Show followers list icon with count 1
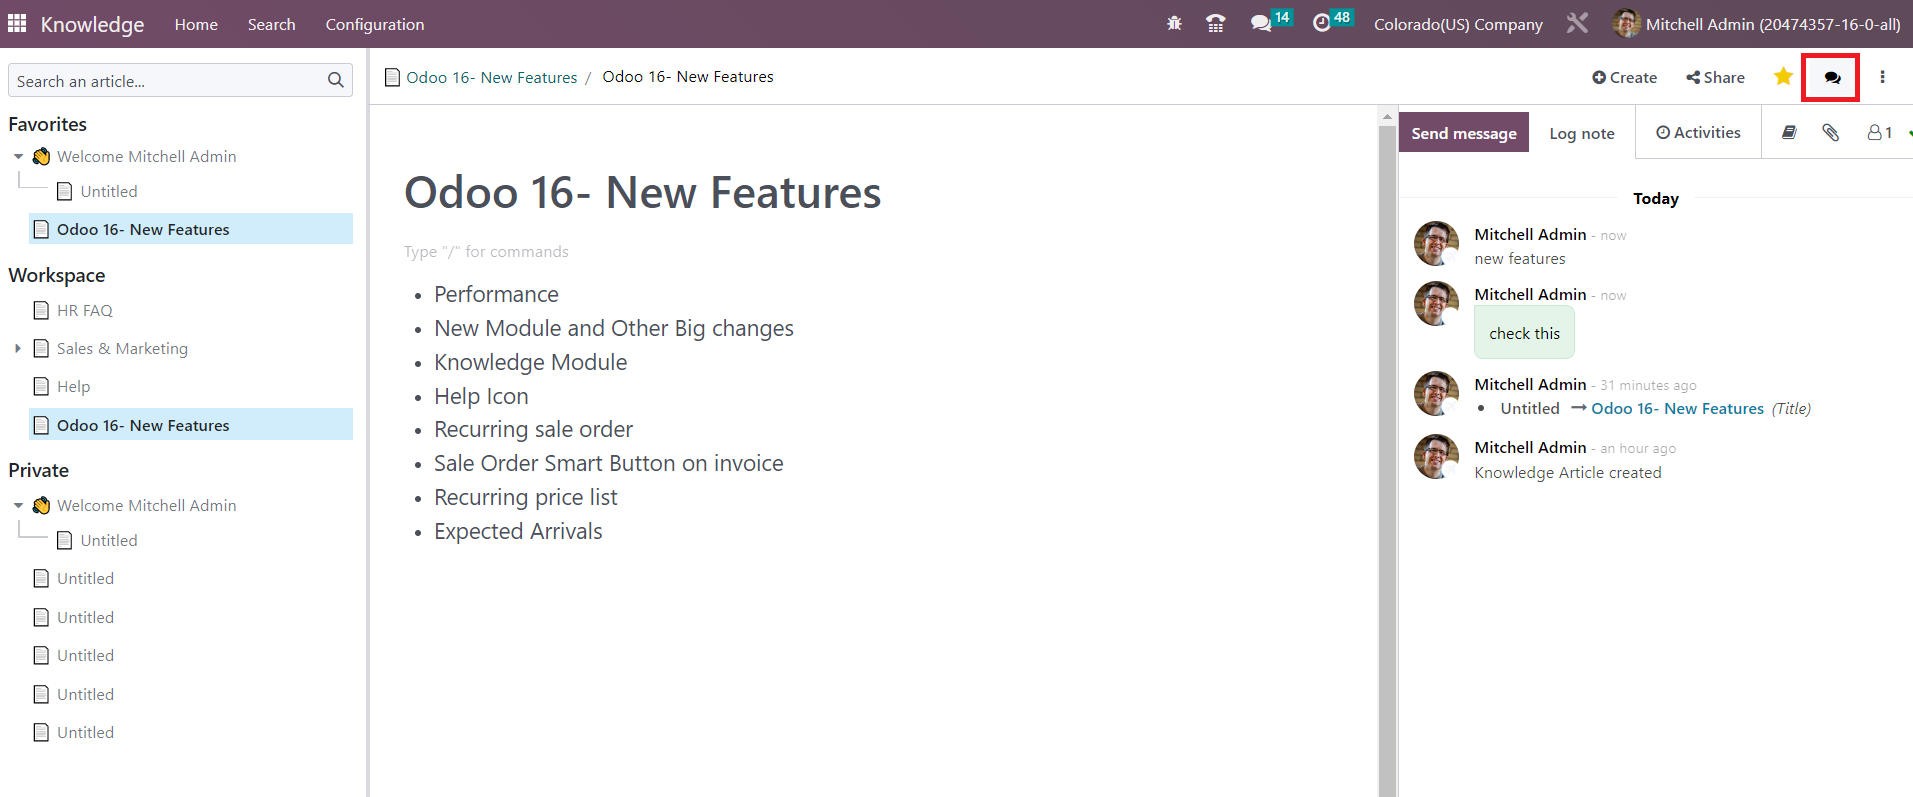 pyautogui.click(x=1880, y=132)
